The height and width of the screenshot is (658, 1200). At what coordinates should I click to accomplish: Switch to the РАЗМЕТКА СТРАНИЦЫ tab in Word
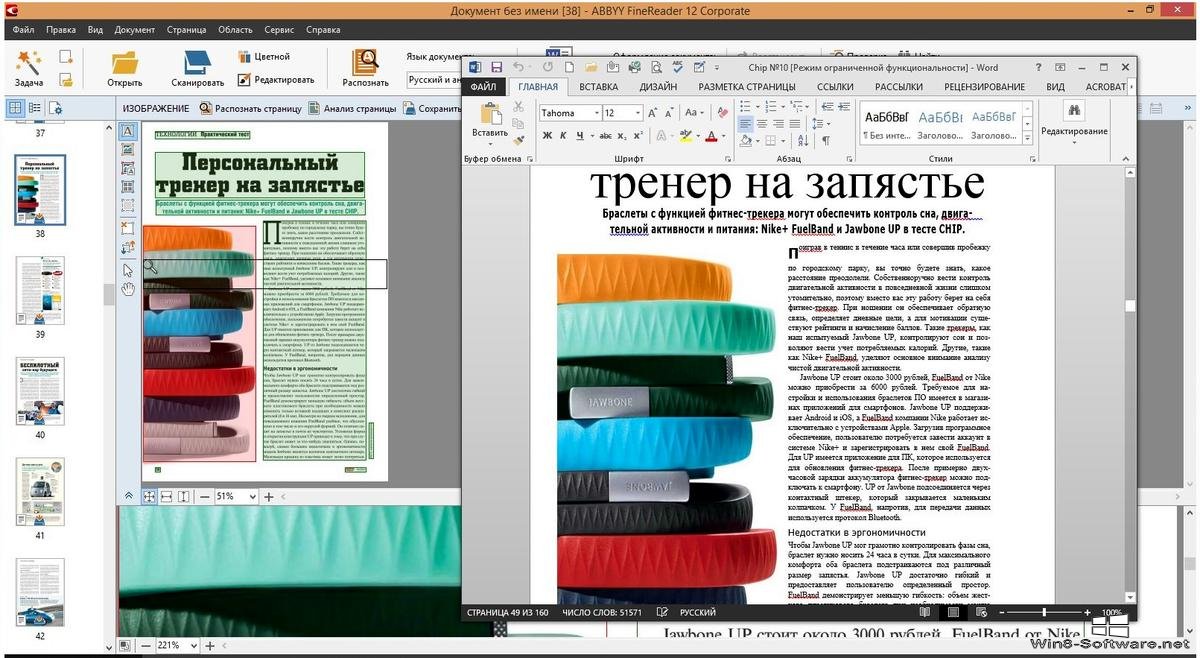(x=746, y=87)
